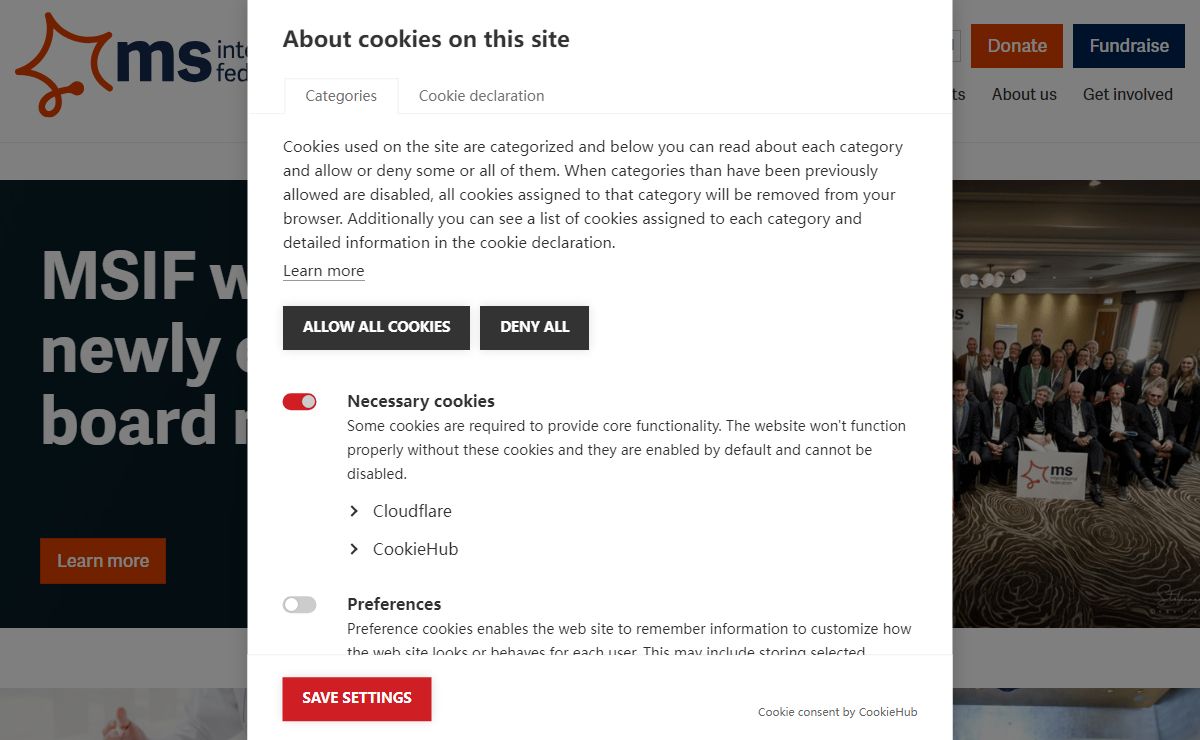This screenshot has height=740, width=1200.
Task: Click the Preferences category heading
Action: [x=394, y=604]
